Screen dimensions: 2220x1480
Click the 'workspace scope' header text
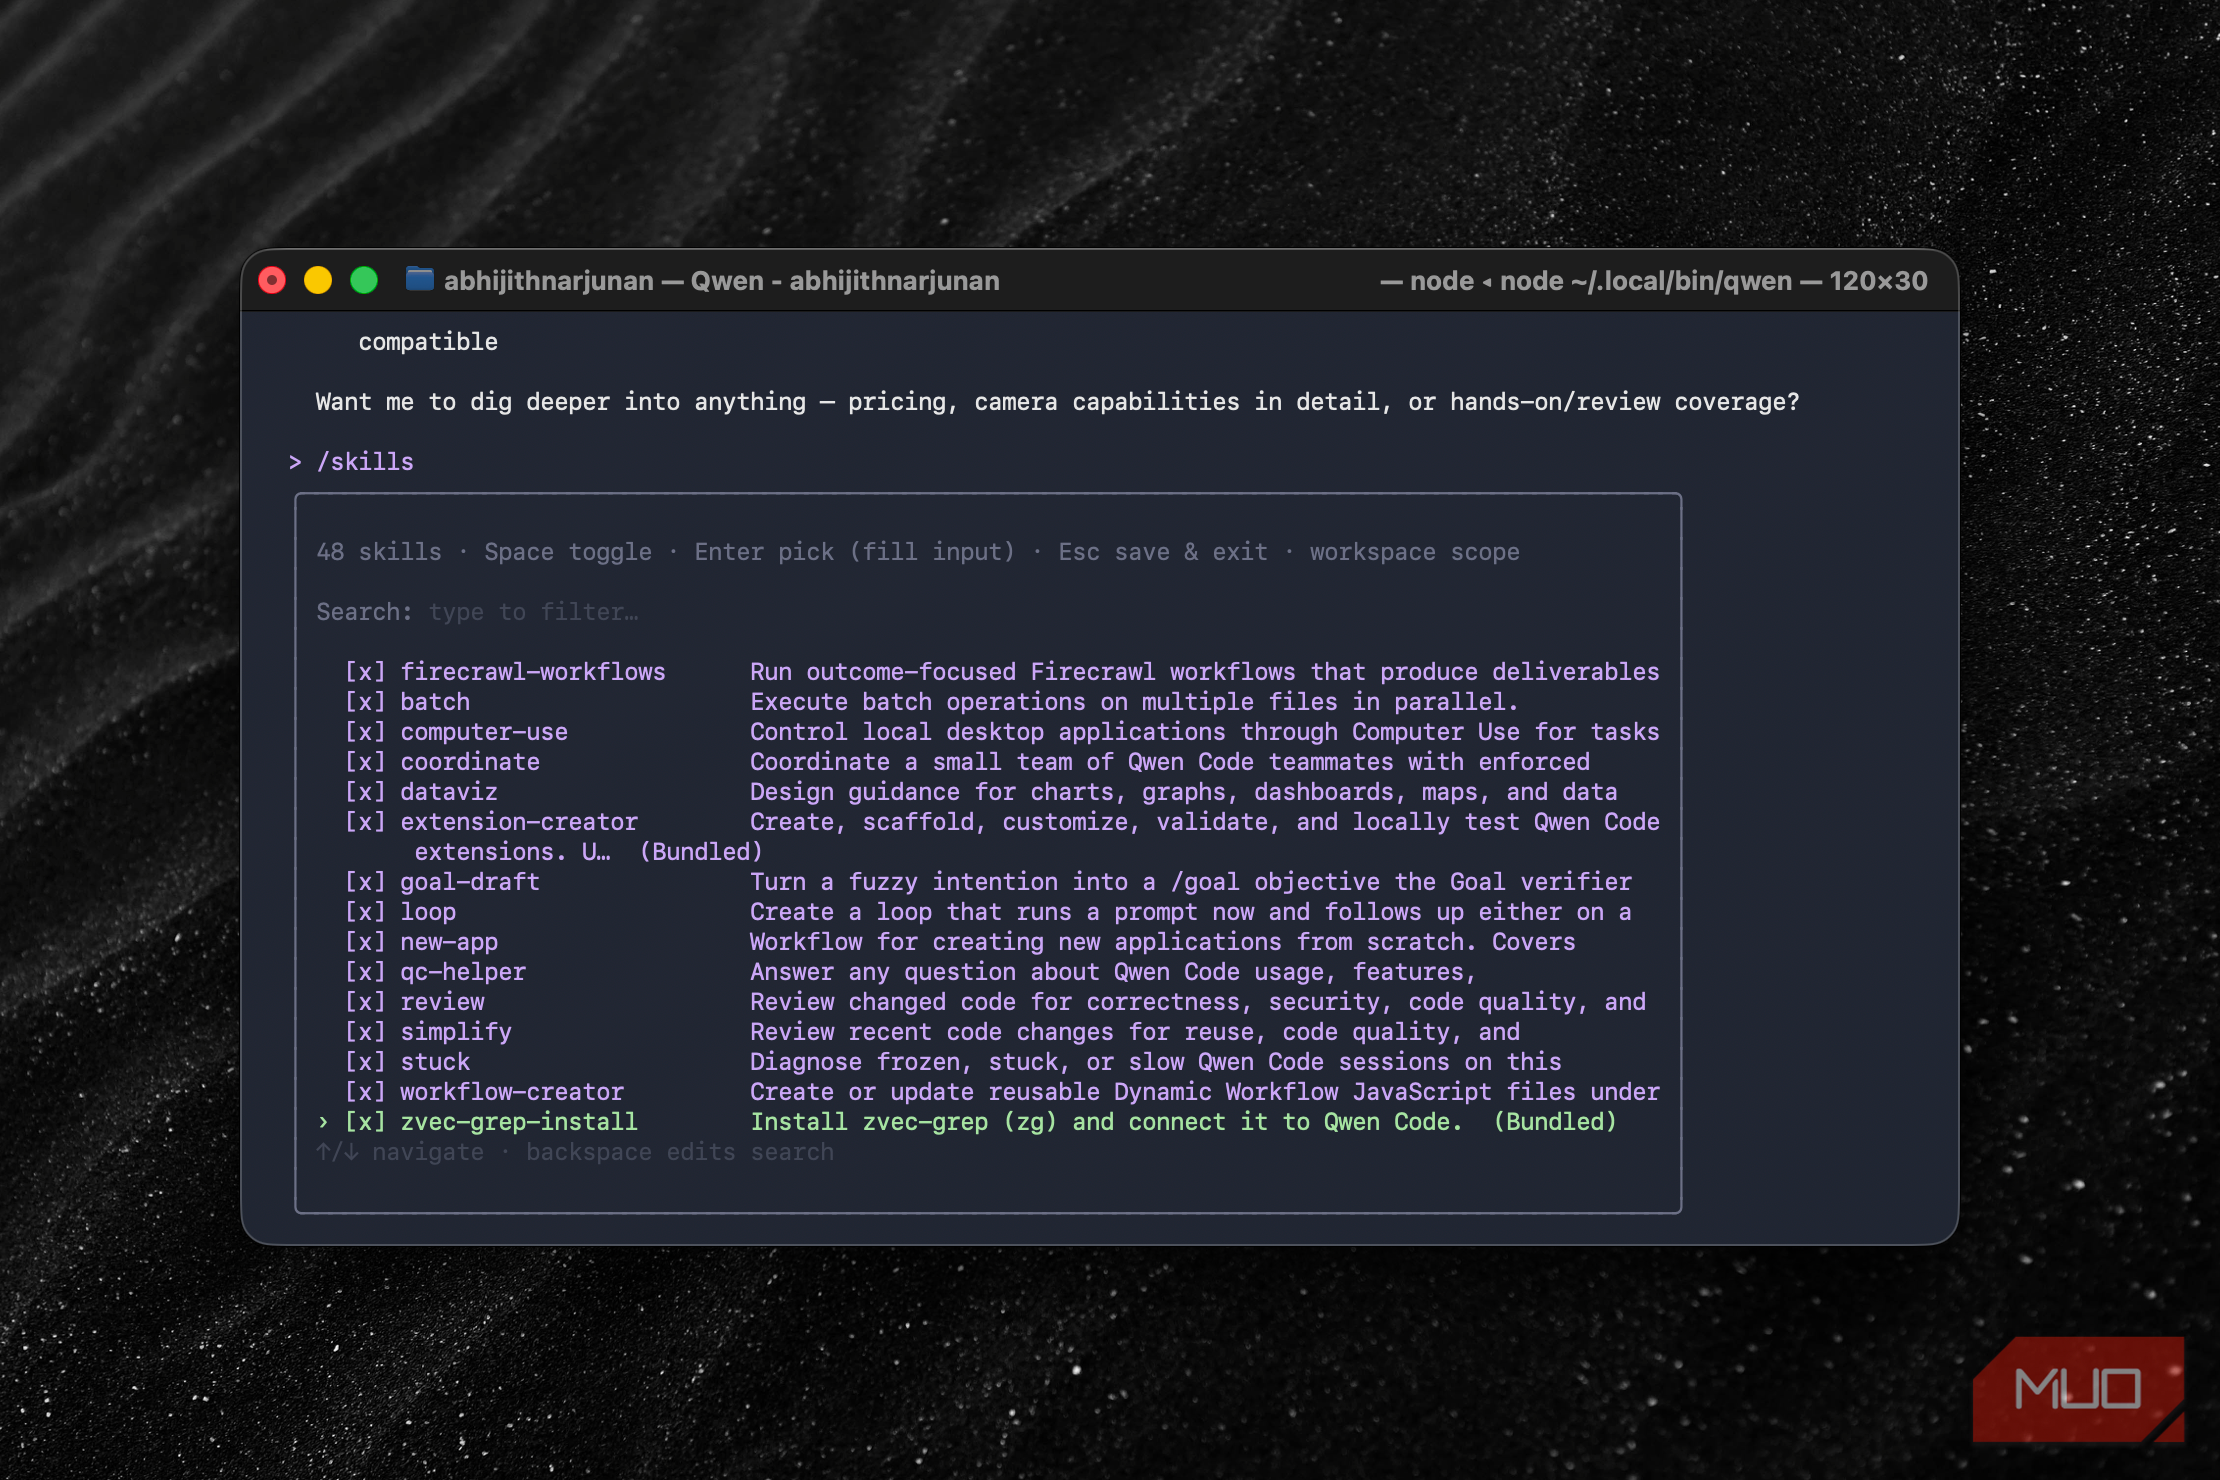(x=1414, y=552)
